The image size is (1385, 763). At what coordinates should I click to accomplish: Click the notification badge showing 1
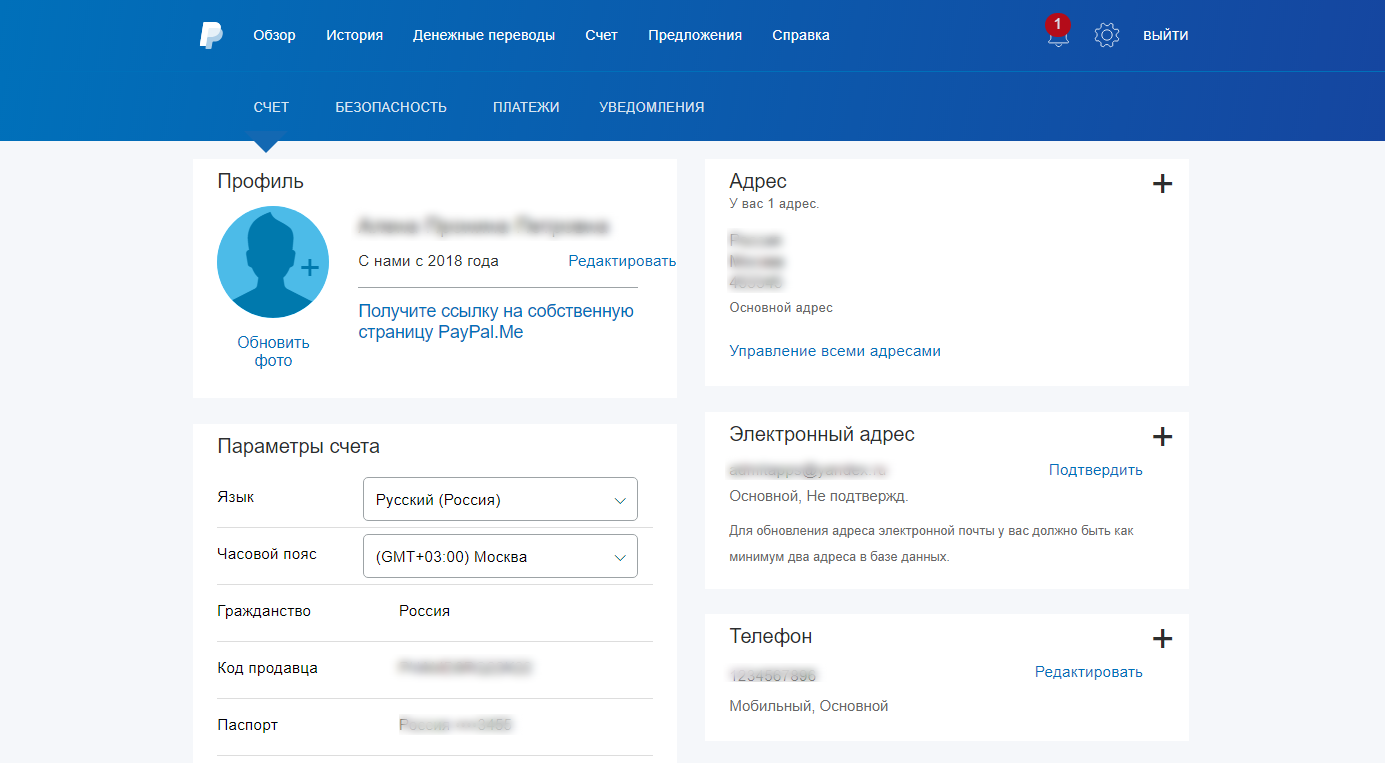click(x=1058, y=22)
